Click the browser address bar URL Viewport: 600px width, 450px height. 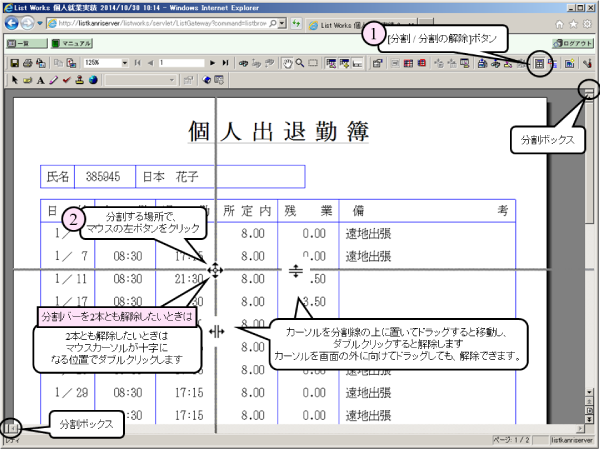click(x=163, y=24)
